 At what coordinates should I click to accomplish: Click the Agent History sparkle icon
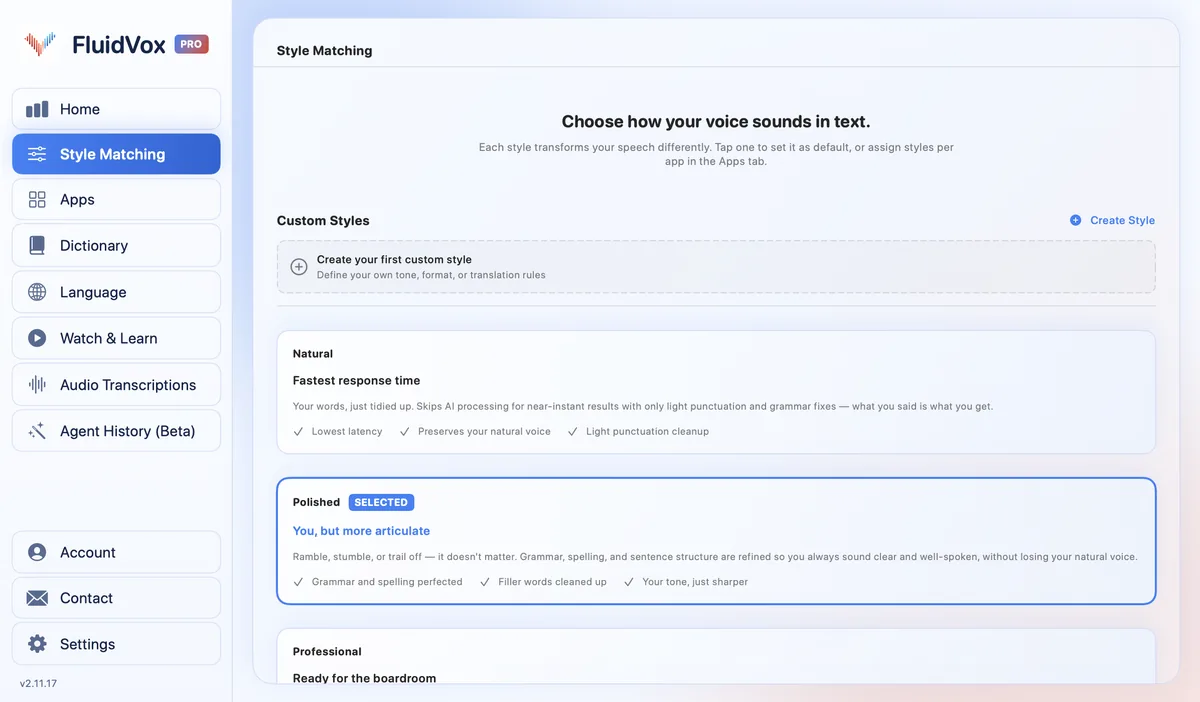coord(37,431)
